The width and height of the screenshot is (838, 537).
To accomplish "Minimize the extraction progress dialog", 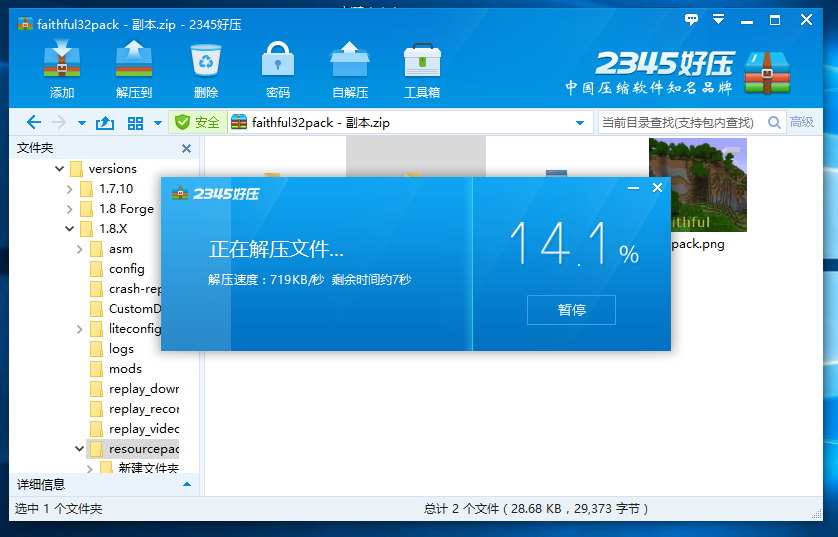I will [633, 188].
